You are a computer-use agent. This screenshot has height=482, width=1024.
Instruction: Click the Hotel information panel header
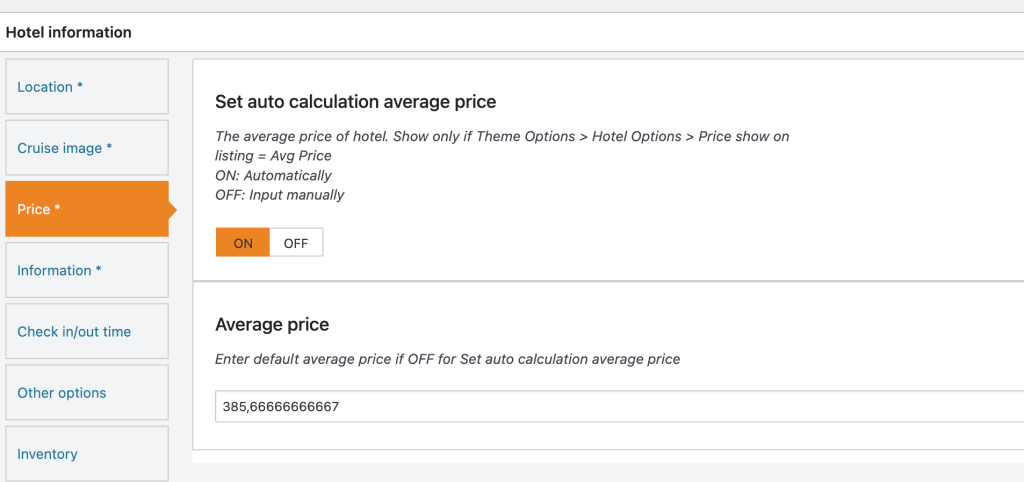point(69,32)
